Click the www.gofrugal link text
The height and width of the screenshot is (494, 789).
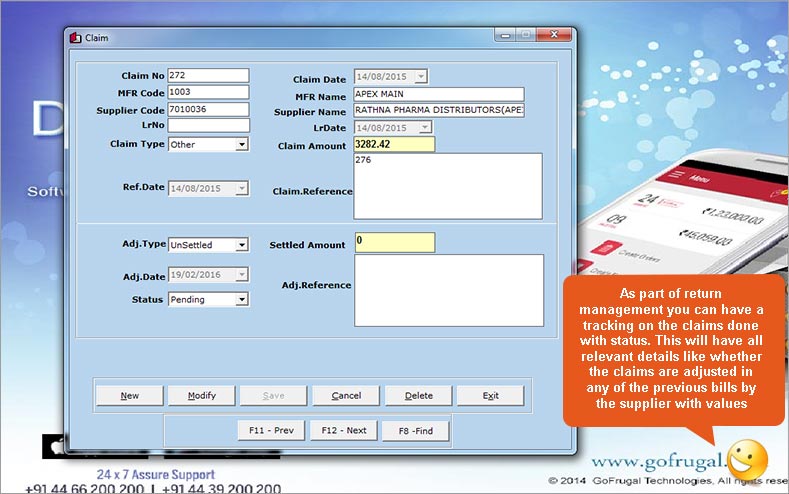pos(659,461)
